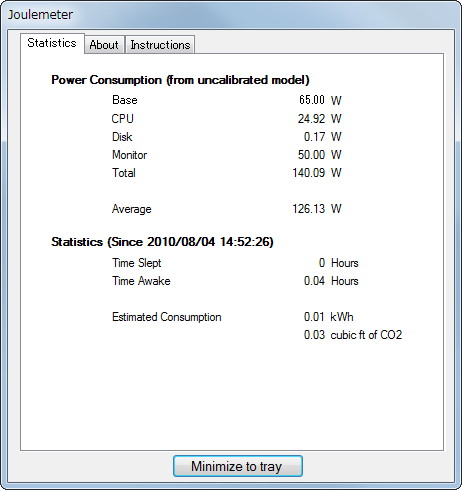Click the 0.04 Hours awake value
Viewport: 462px width, 490px height.
331,281
